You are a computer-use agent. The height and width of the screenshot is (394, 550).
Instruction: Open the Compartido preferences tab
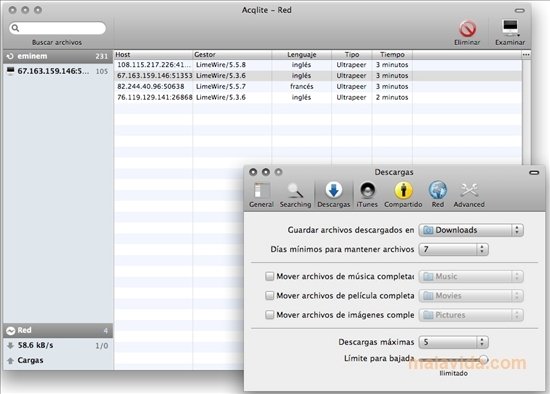click(403, 195)
